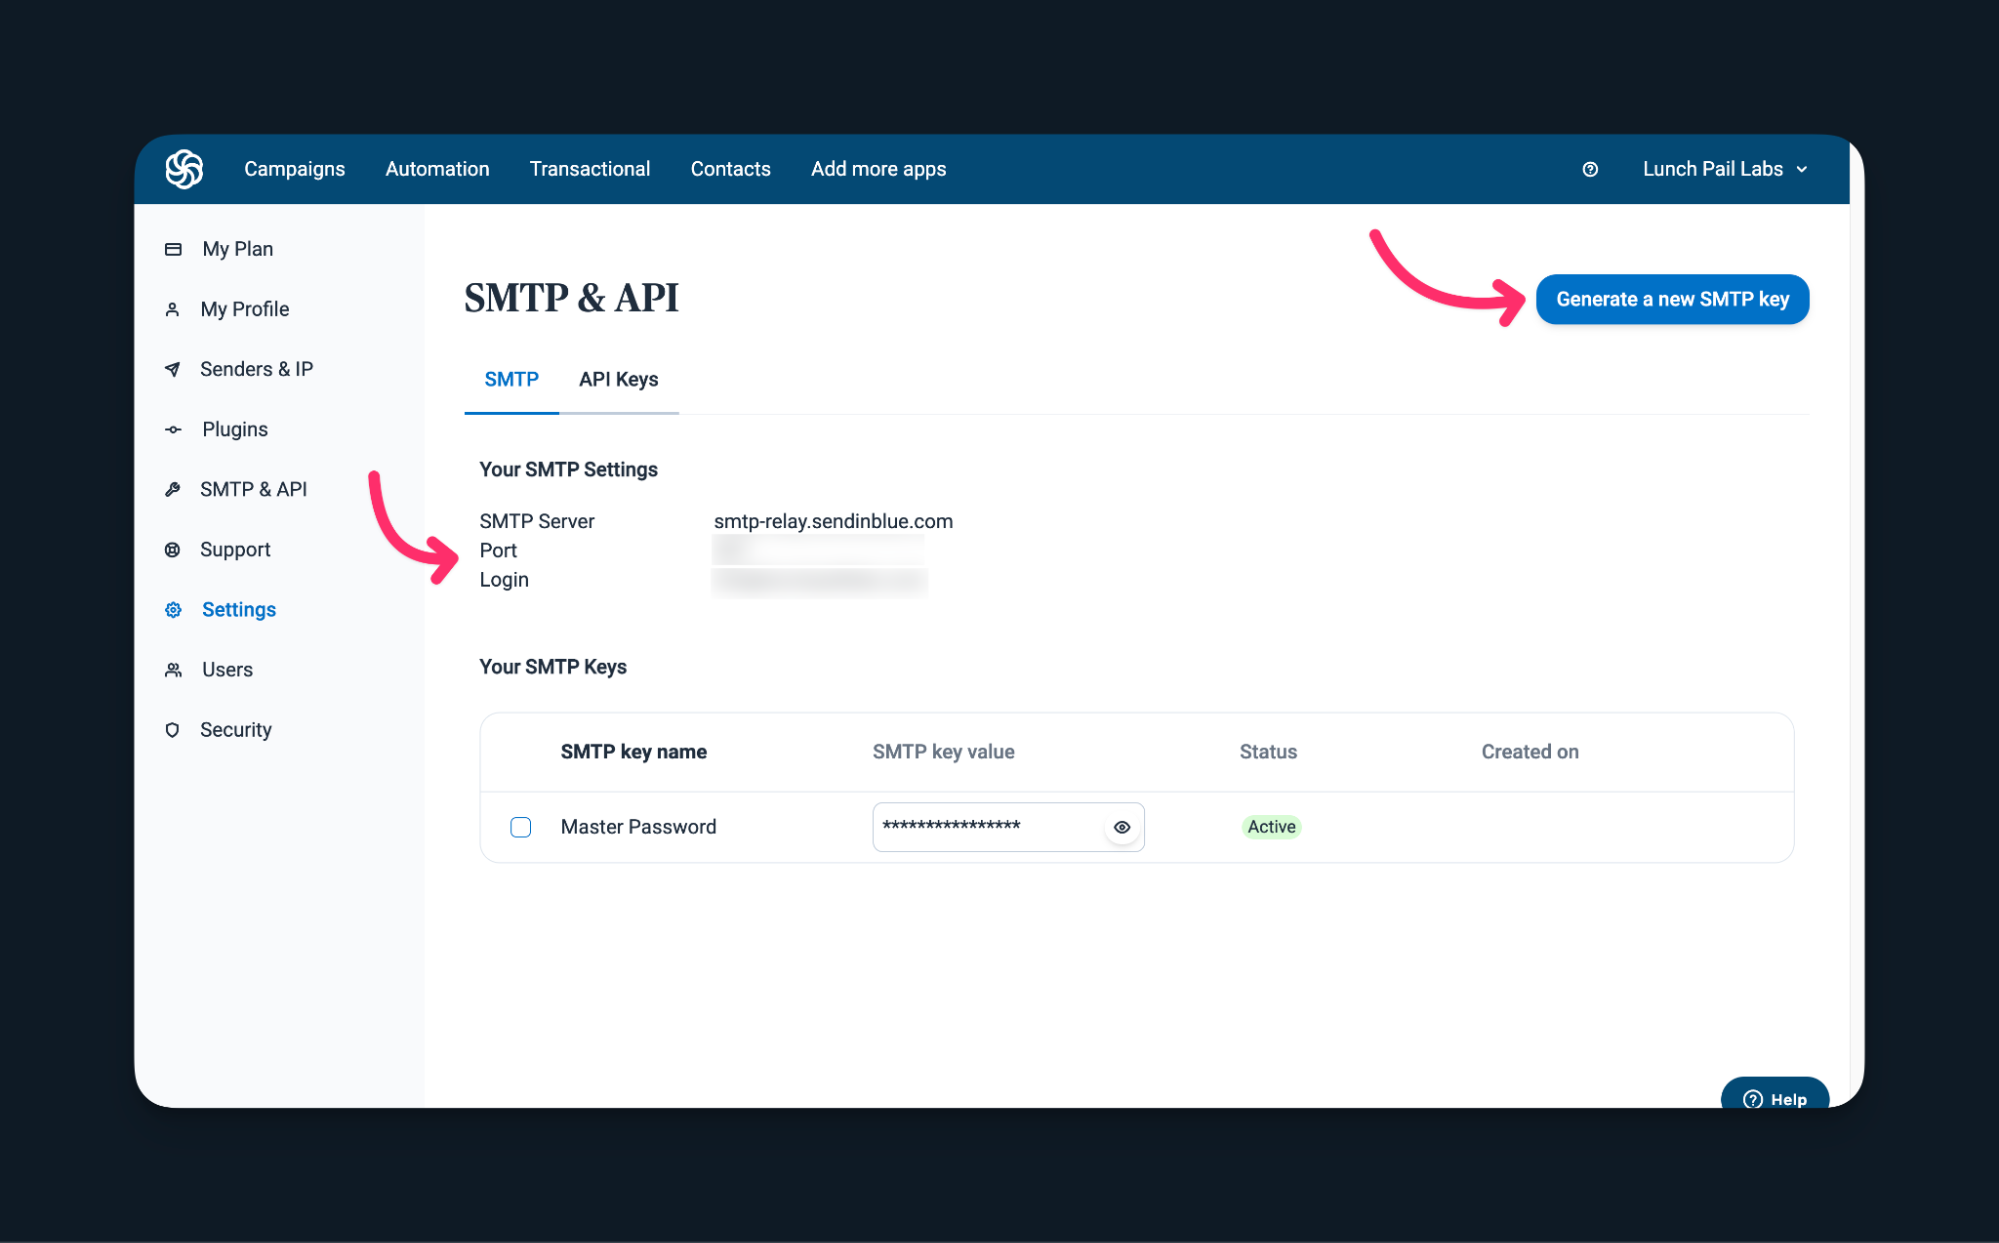Expand the Lunch Pail Labs account dropdown

click(x=1725, y=169)
